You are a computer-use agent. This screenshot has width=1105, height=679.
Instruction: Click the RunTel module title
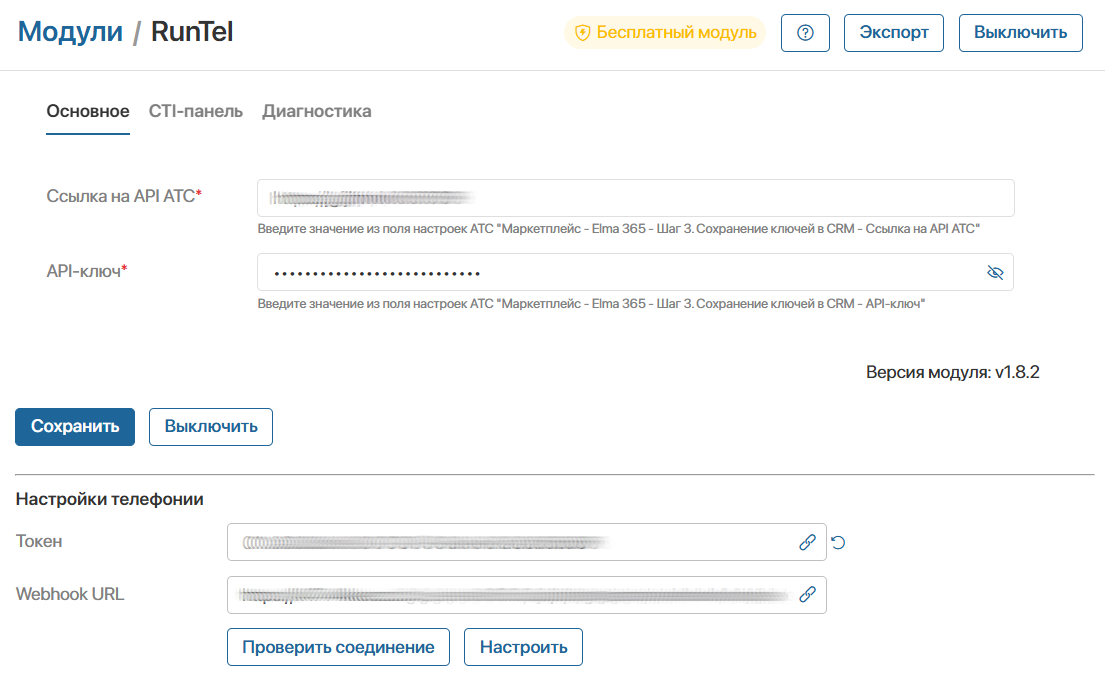click(x=192, y=32)
